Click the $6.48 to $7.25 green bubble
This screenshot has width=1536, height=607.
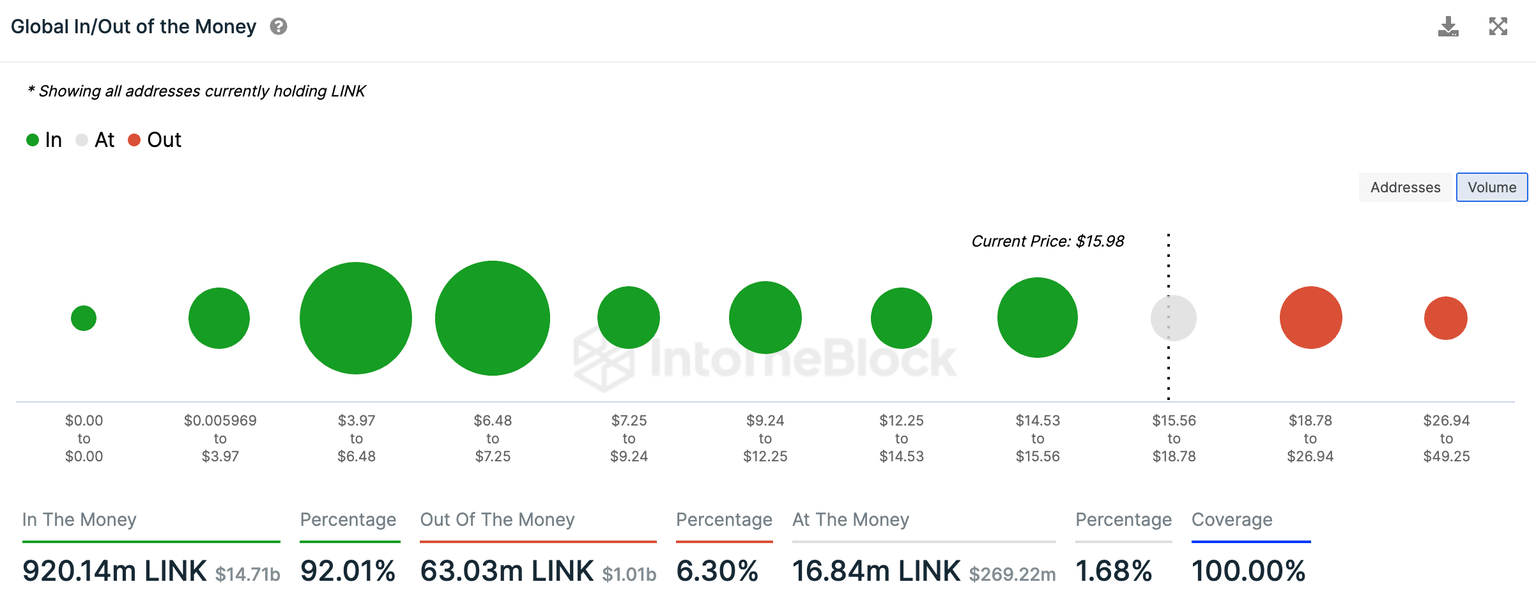[492, 318]
